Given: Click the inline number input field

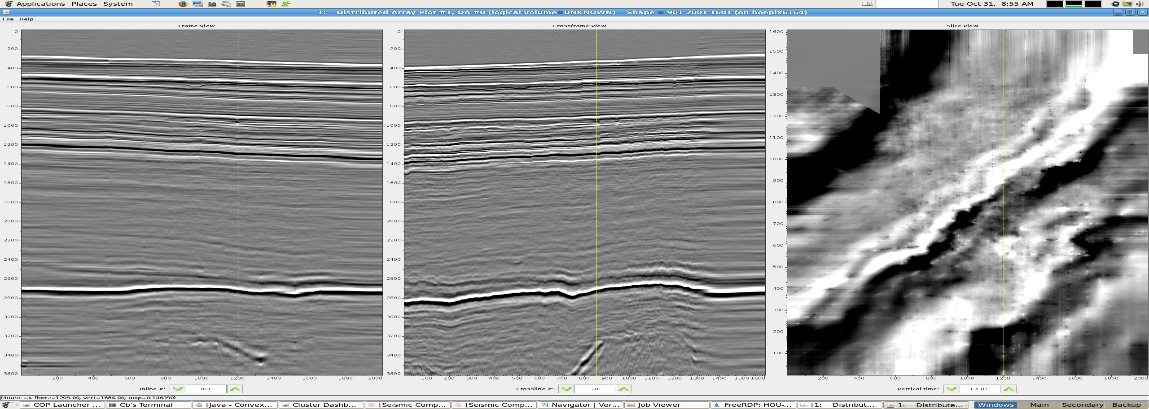Looking at the screenshot, I should click(x=205, y=388).
